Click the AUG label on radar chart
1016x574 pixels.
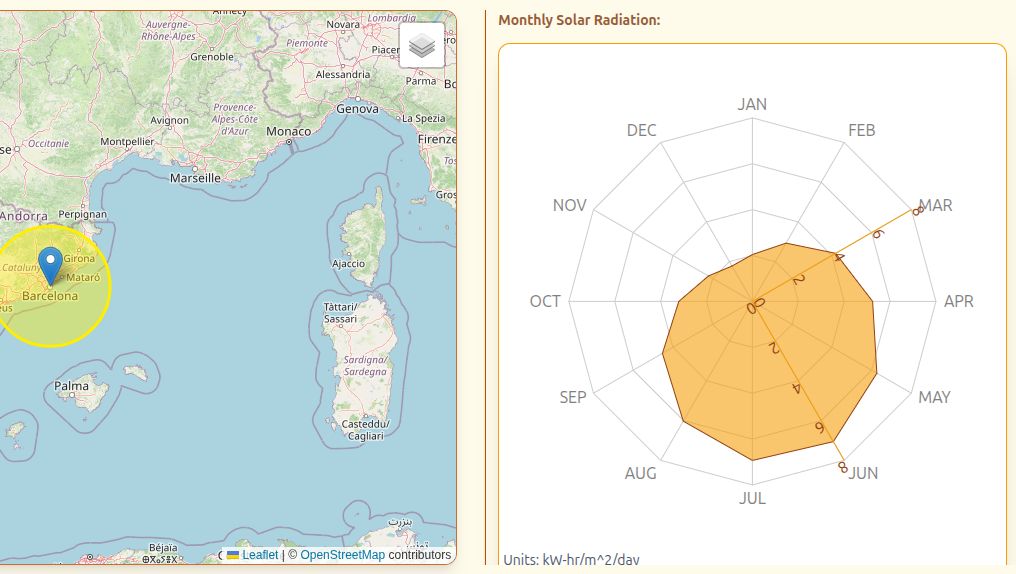[x=641, y=473]
